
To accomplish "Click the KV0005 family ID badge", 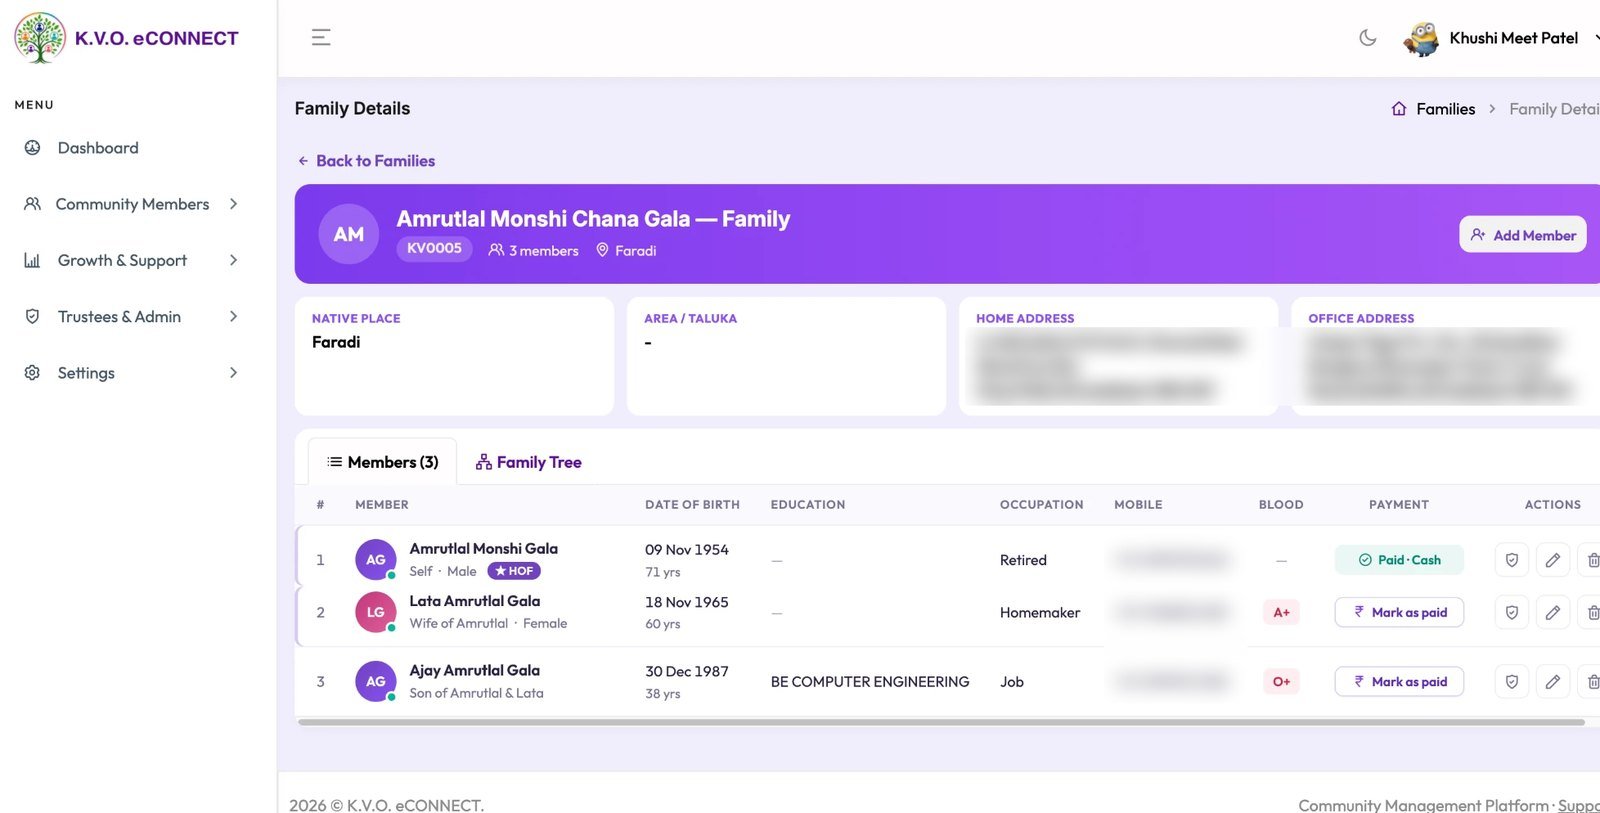I will [434, 249].
